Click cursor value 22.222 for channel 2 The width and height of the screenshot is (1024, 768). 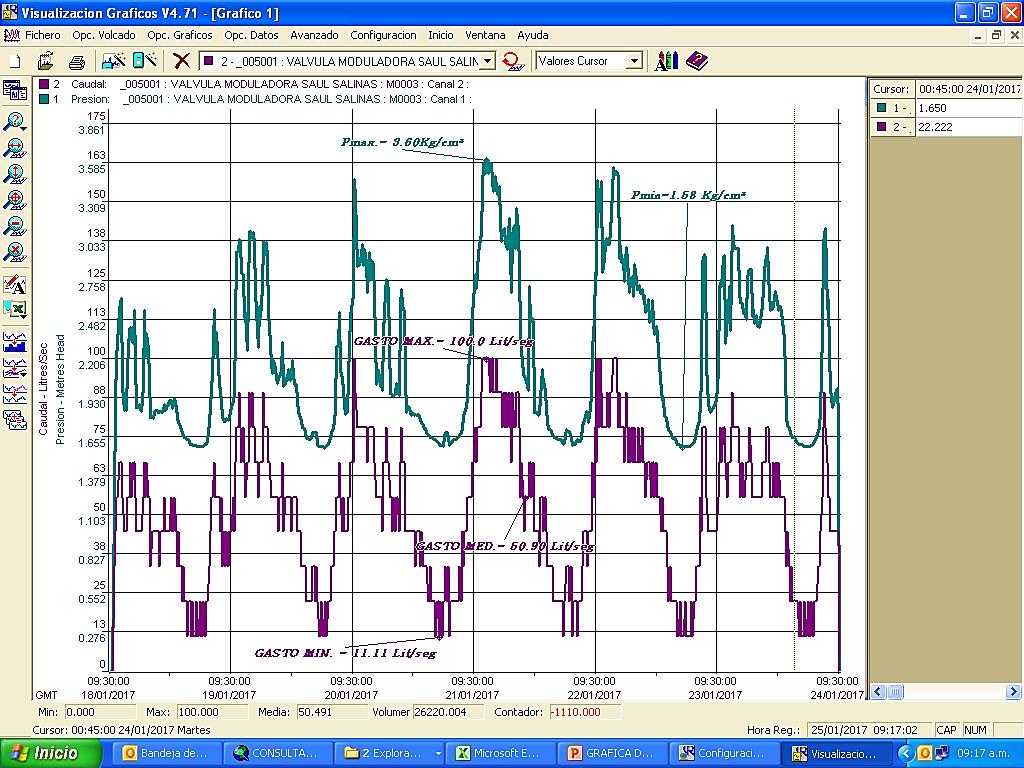[x=968, y=127]
